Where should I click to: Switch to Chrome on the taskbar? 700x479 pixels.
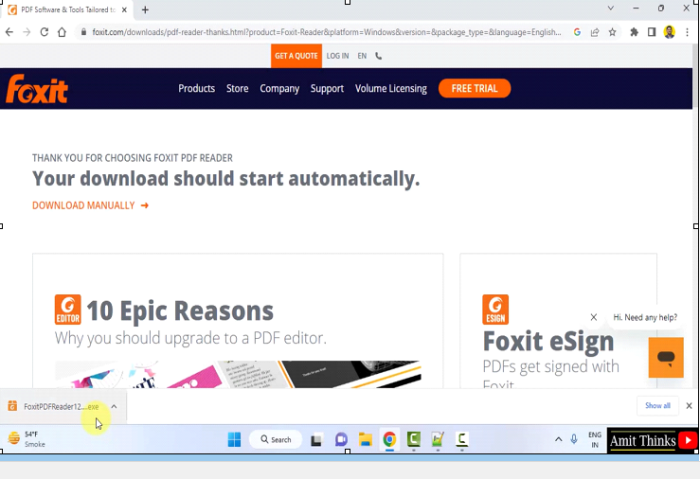[x=389, y=440]
